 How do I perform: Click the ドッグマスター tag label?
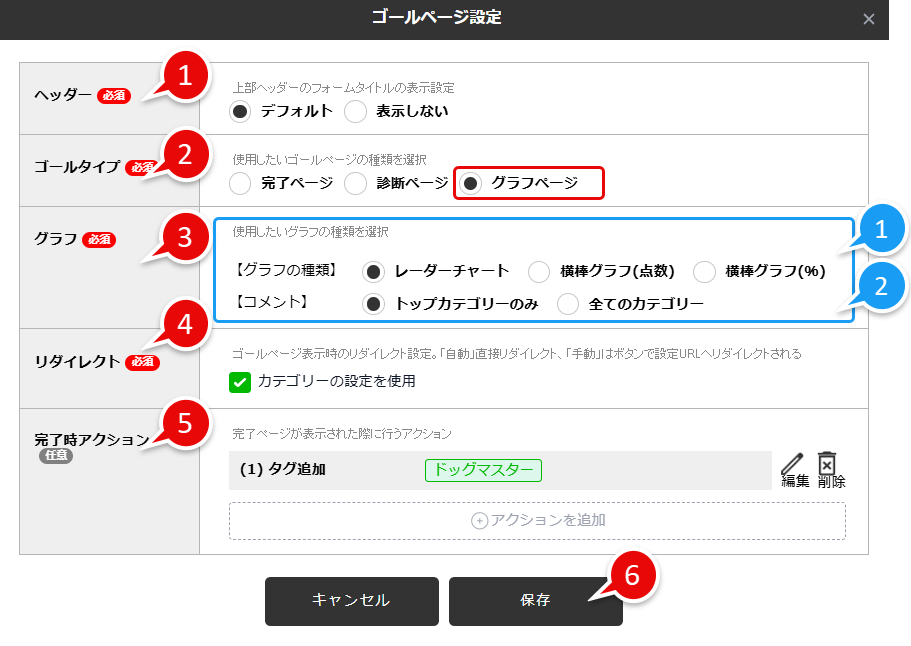tap(481, 470)
